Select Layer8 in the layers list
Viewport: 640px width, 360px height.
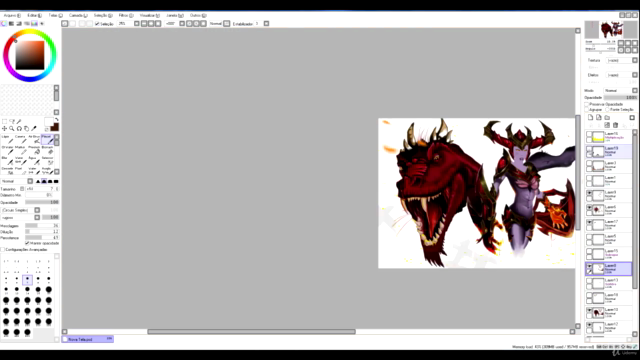[x=609, y=269]
